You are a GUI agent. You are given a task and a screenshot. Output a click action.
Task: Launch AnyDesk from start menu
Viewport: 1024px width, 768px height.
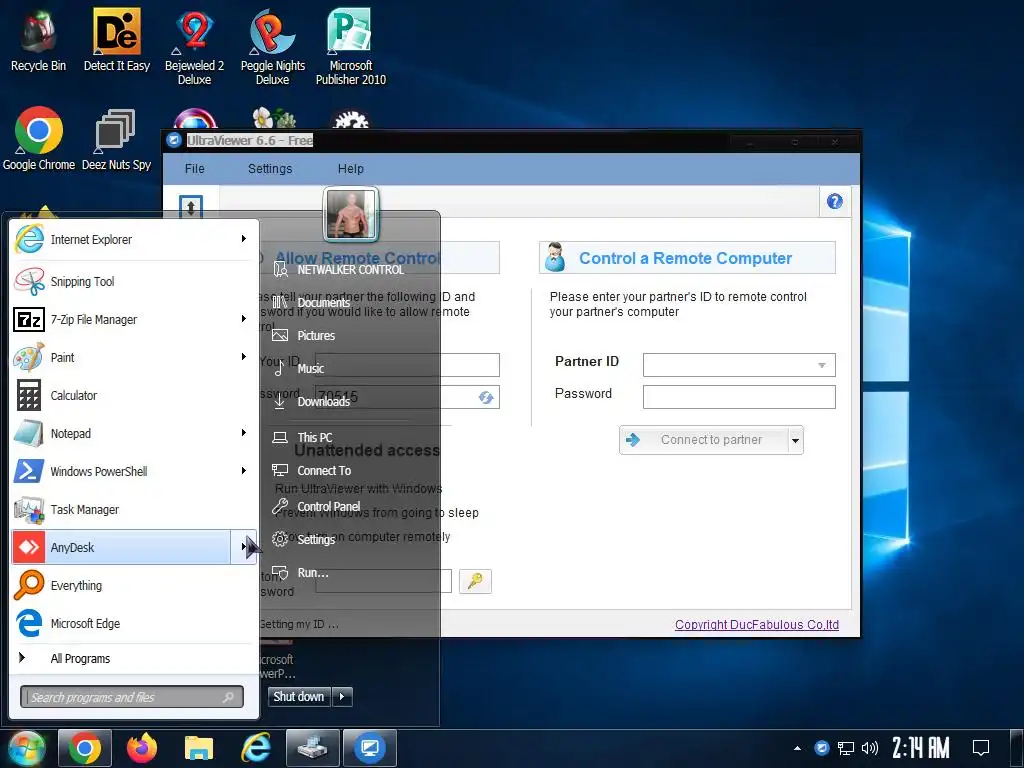click(x=121, y=547)
